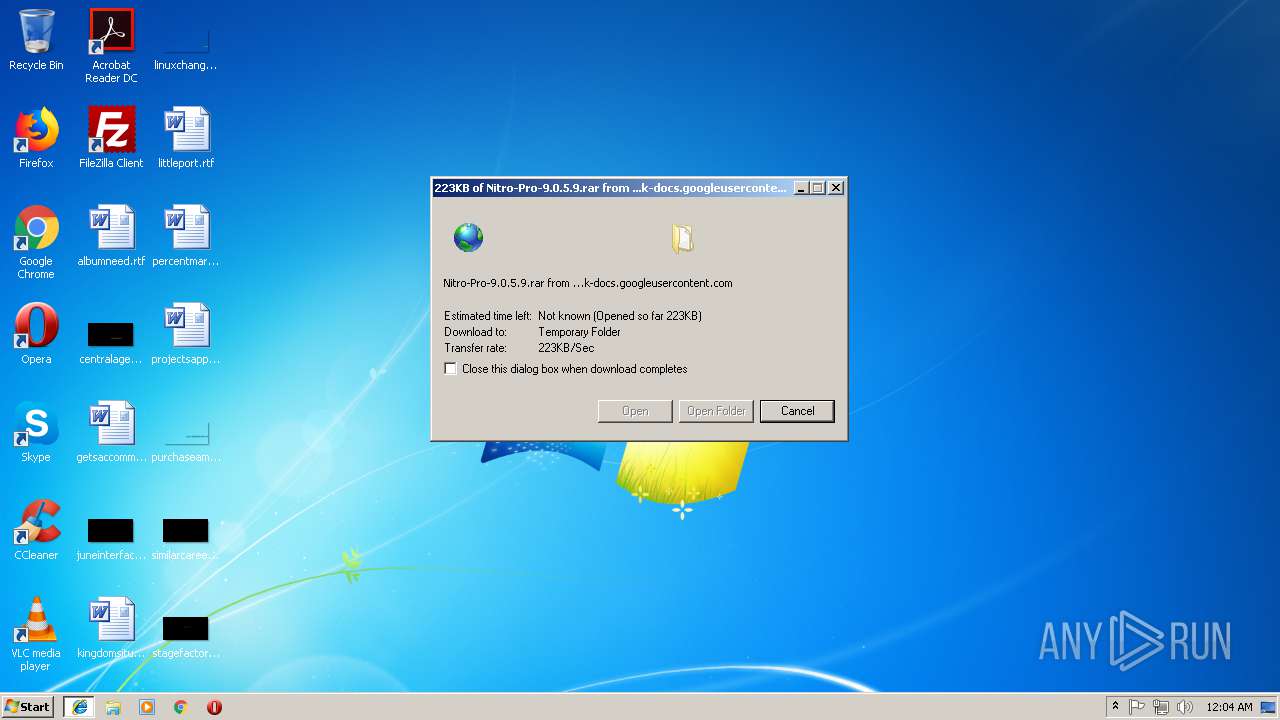1280x720 pixels.
Task: Click the network tray icon
Action: (x=1161, y=707)
